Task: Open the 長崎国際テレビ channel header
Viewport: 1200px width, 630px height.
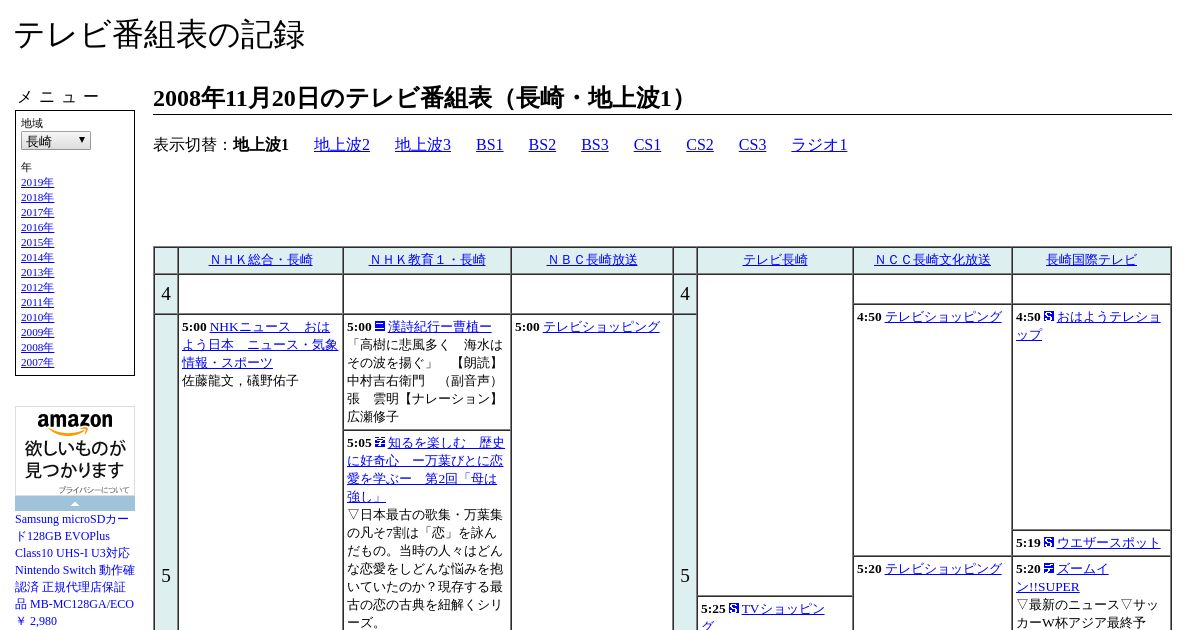Action: [1091, 260]
